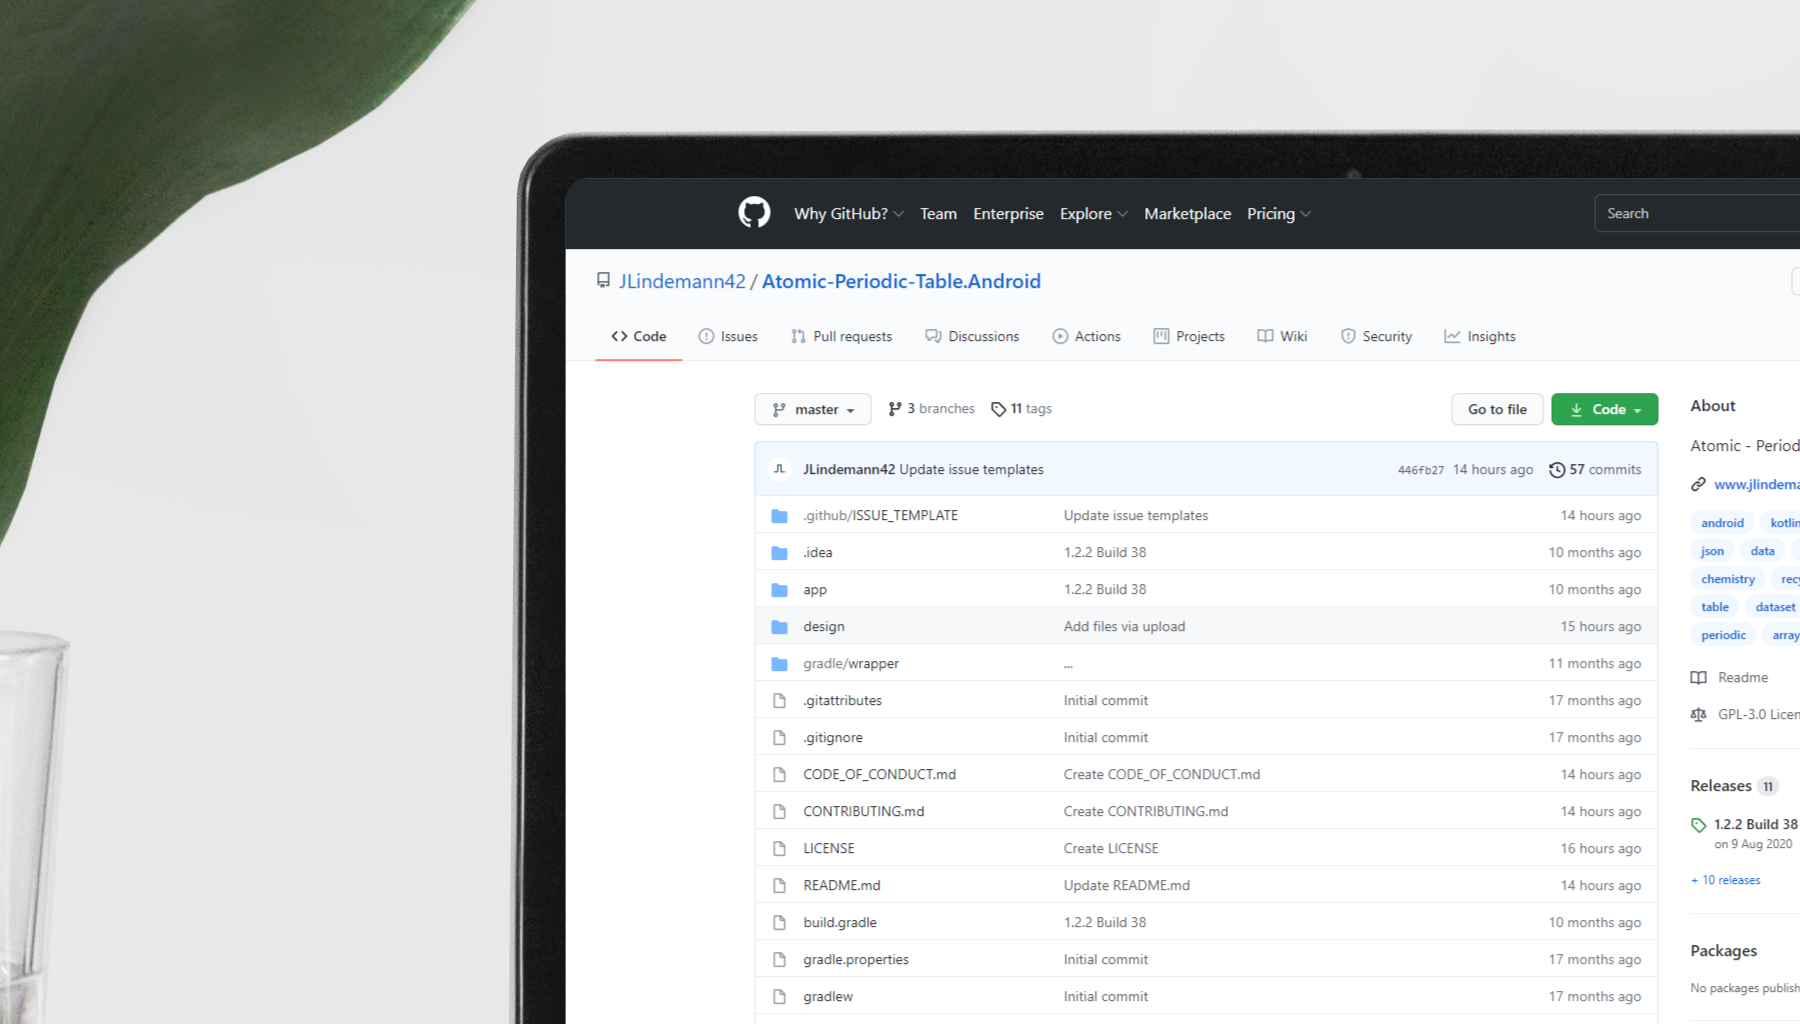Screen dimensions: 1800x1024
Task: Click the file icon for build.gradle
Action: (x=779, y=923)
